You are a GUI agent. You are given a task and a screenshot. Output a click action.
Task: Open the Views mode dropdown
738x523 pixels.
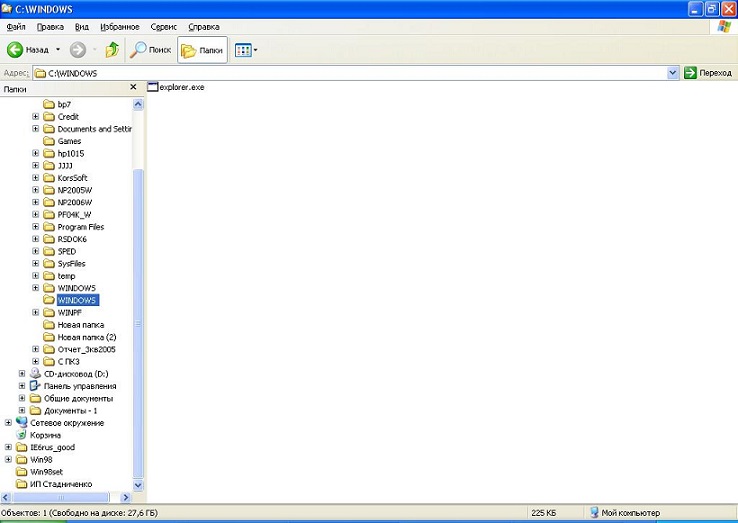[246, 50]
